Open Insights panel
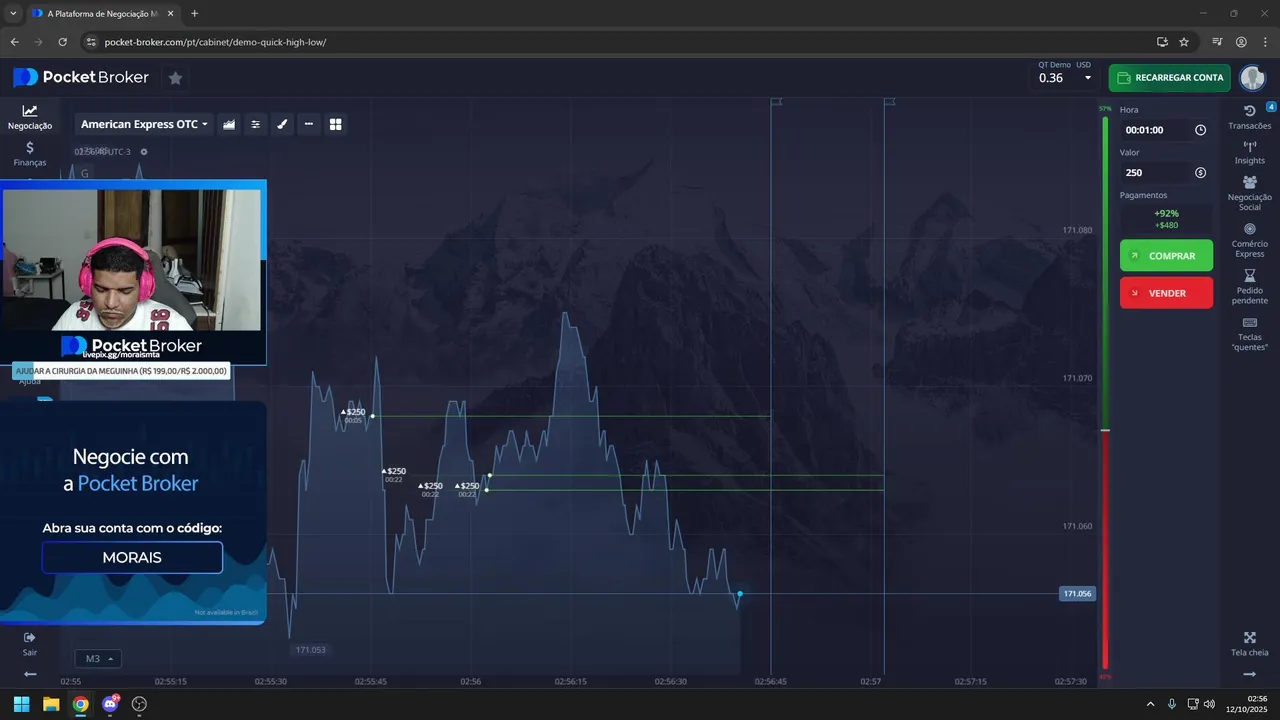 point(1250,152)
